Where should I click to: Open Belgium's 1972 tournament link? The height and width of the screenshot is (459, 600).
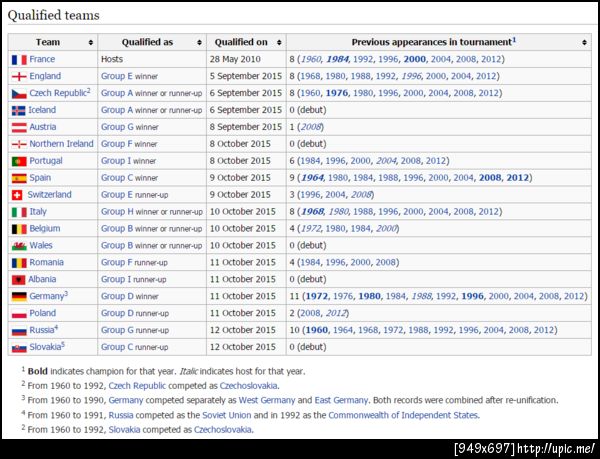tap(310, 229)
